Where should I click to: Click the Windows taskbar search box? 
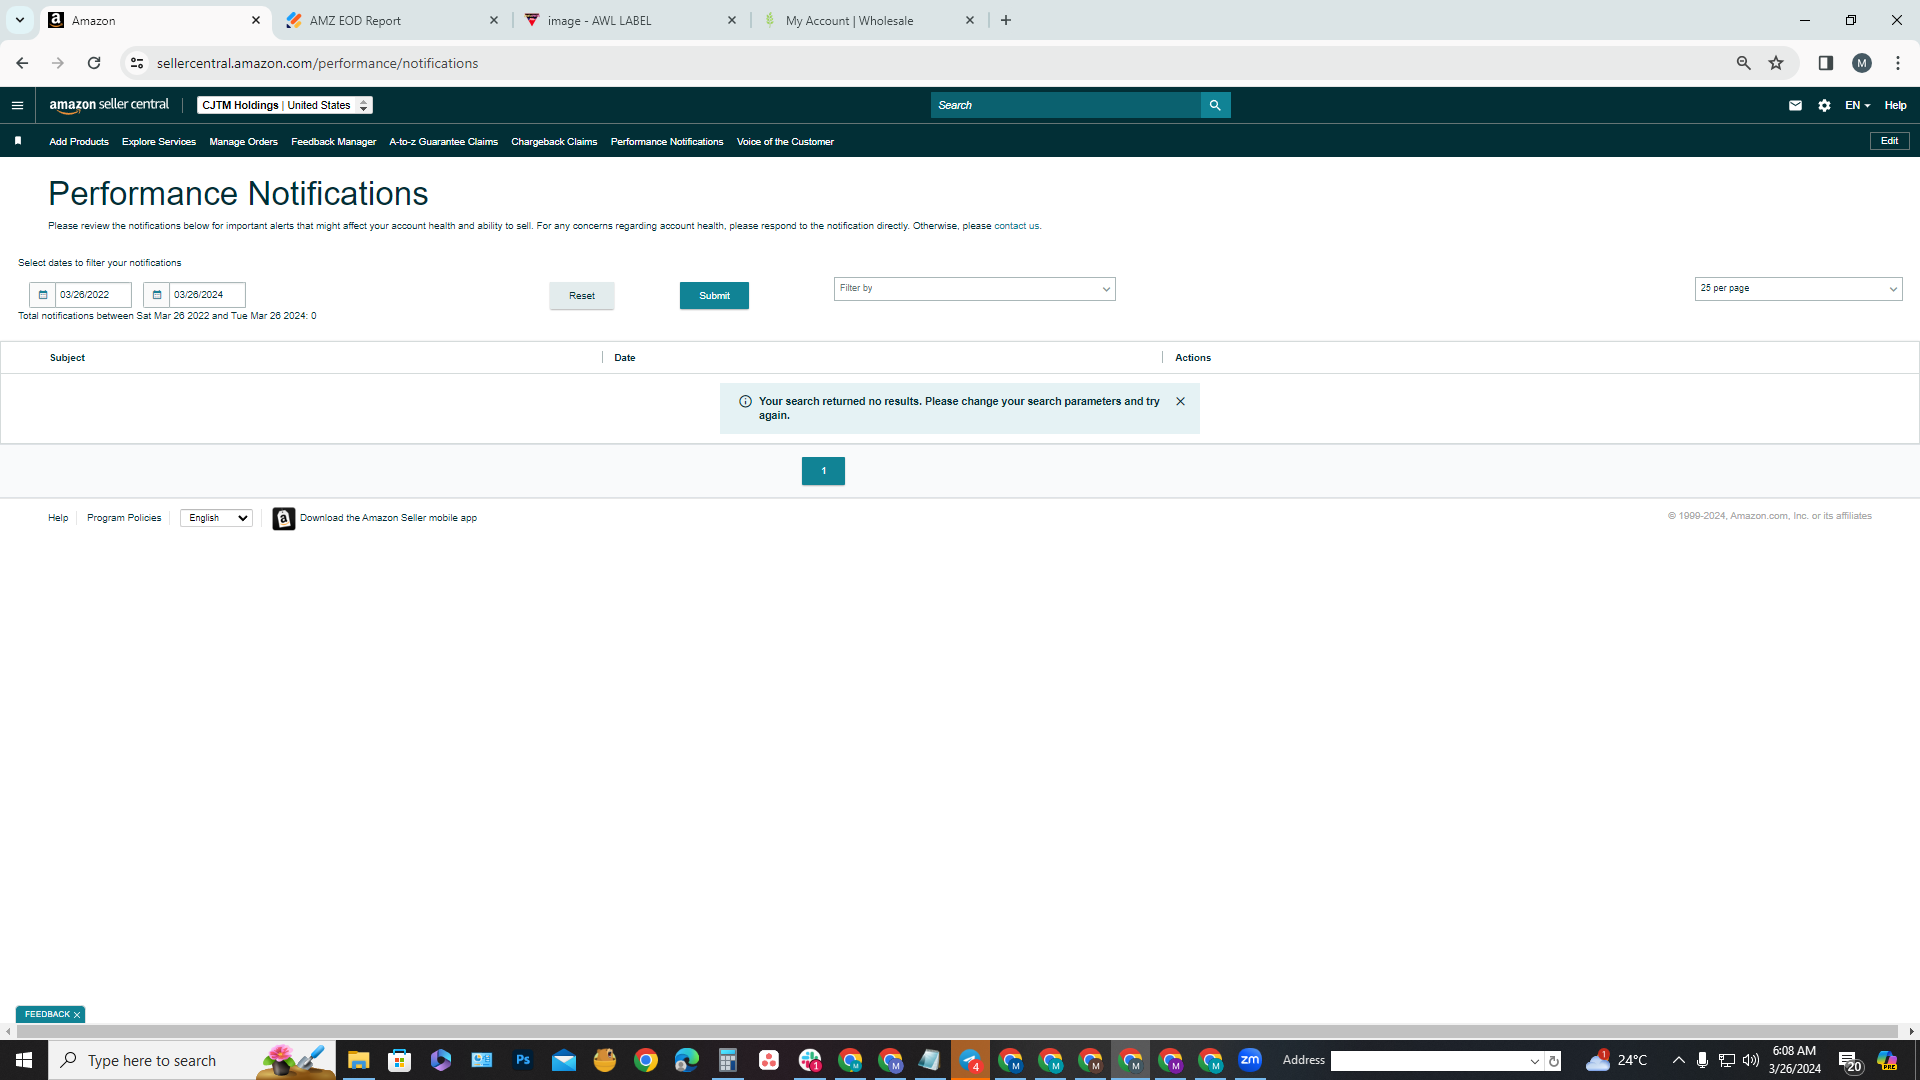pyautogui.click(x=192, y=1060)
